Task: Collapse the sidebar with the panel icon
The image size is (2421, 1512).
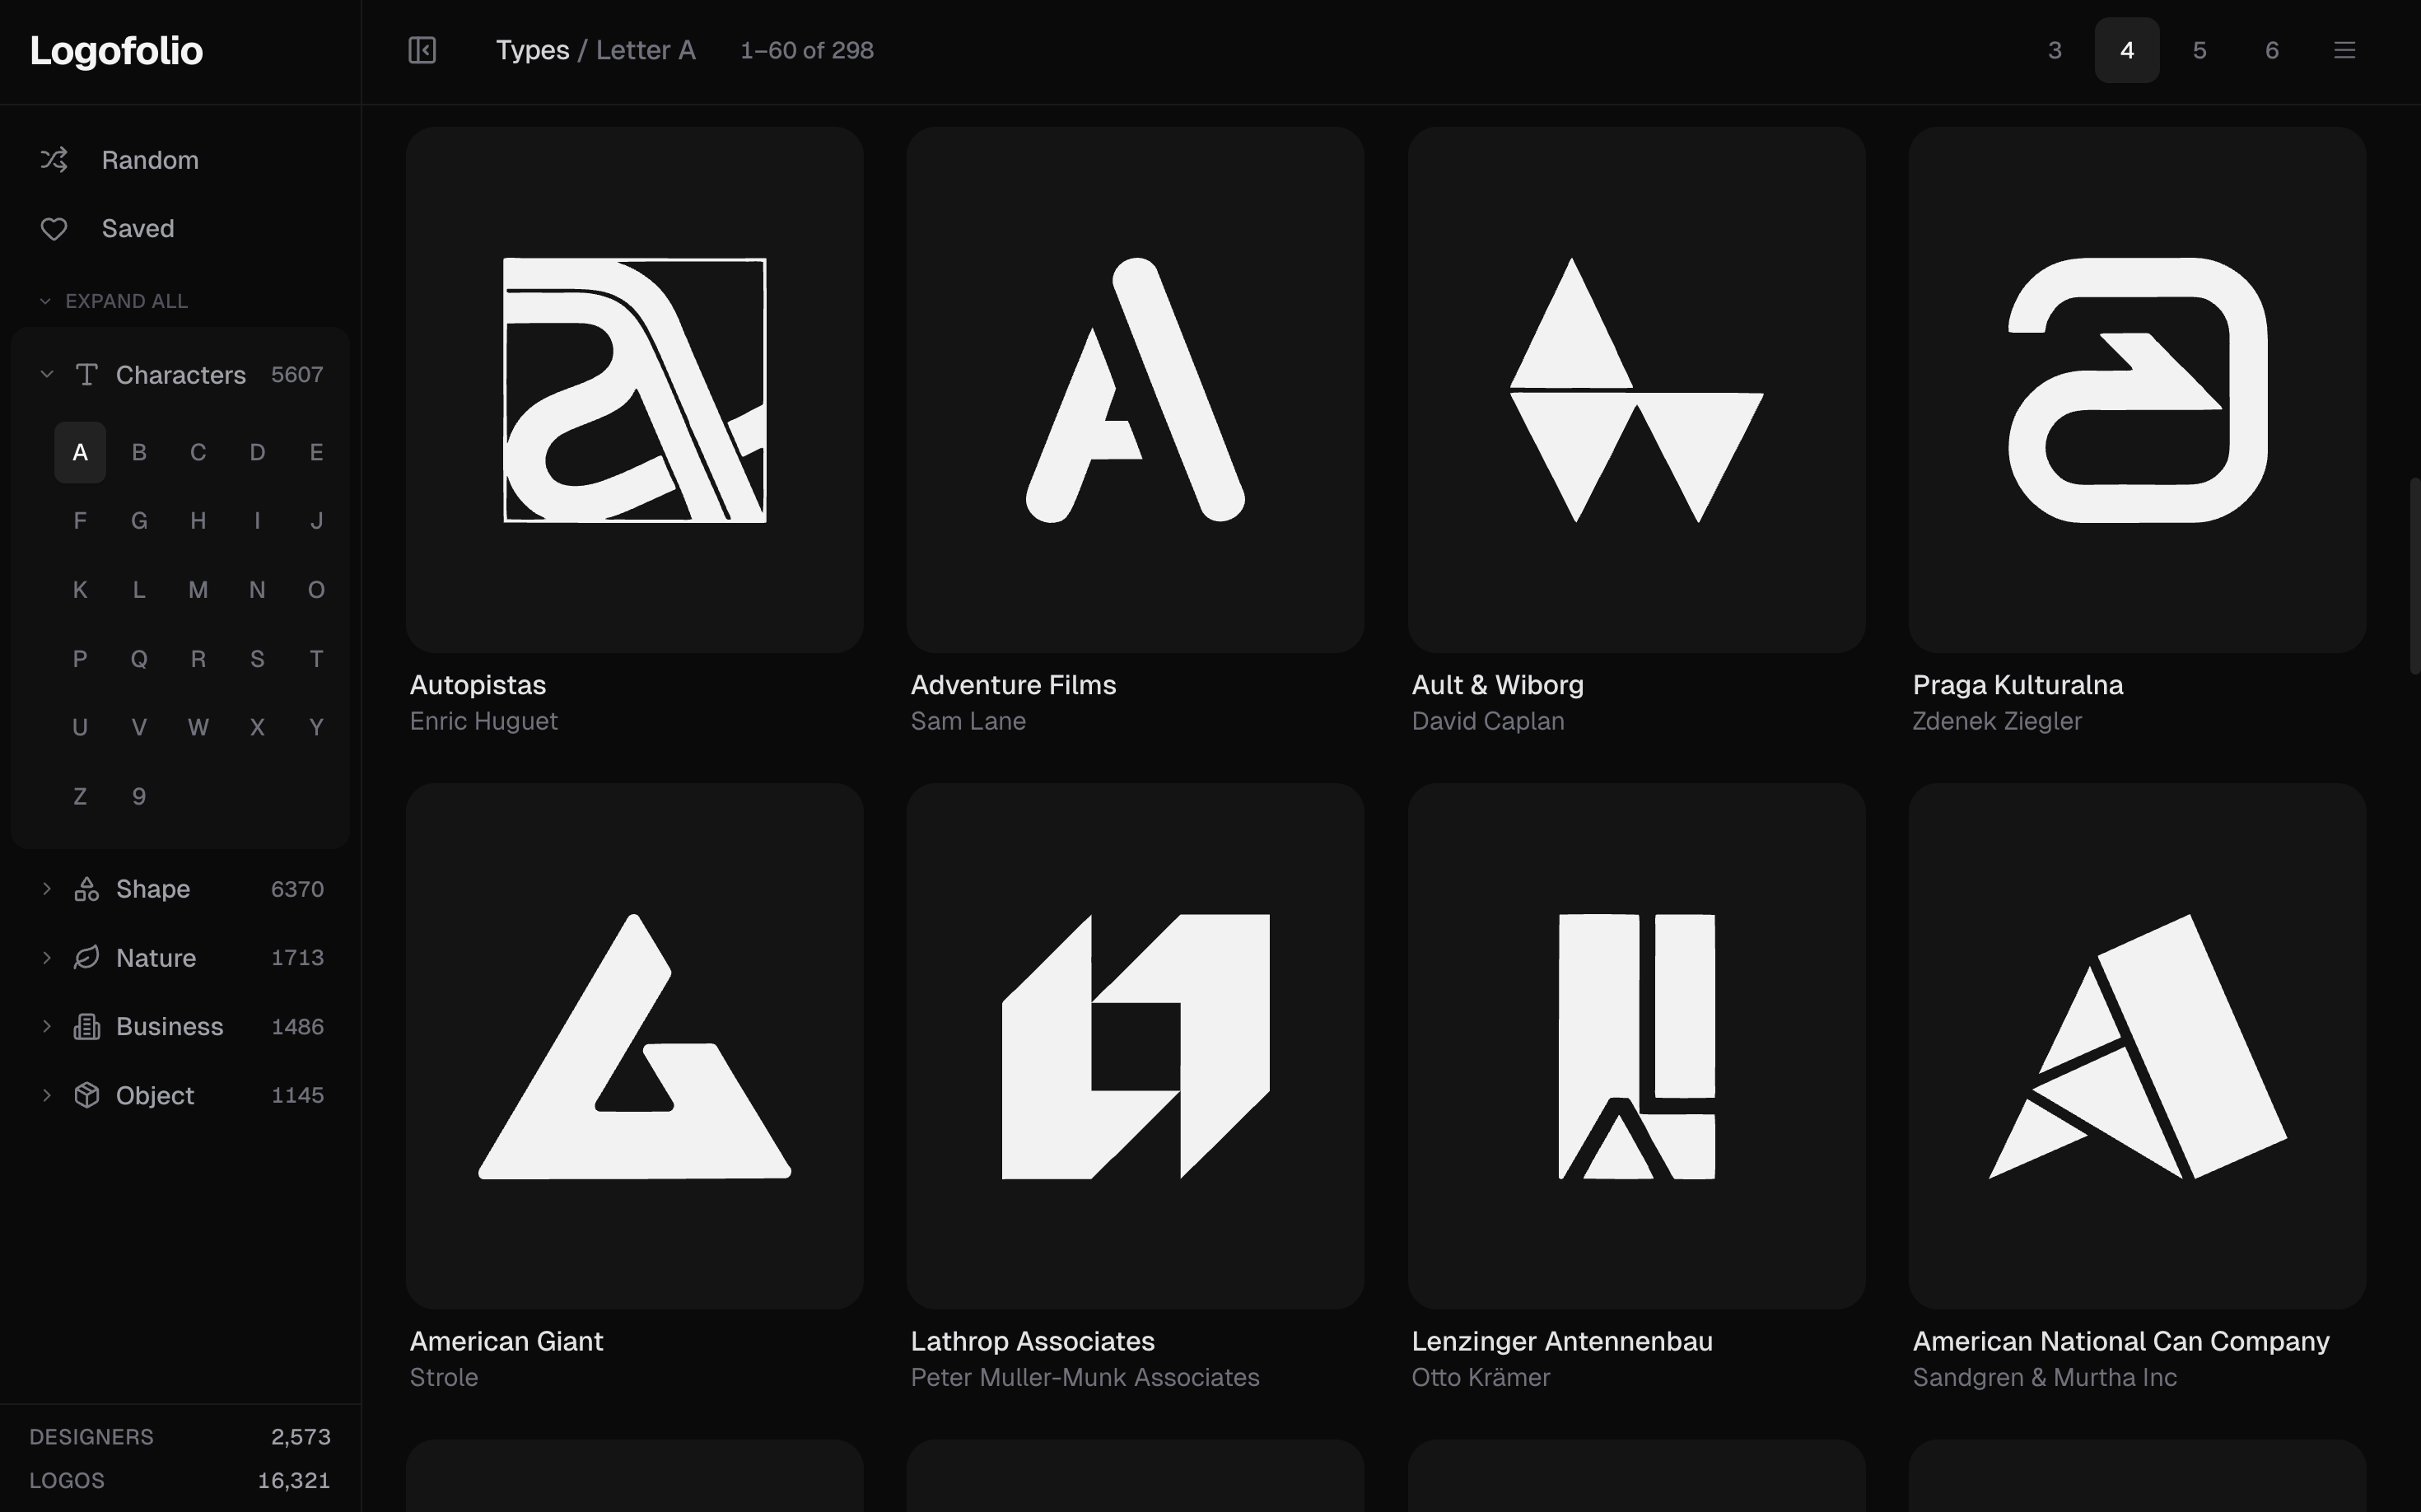Action: (x=422, y=50)
